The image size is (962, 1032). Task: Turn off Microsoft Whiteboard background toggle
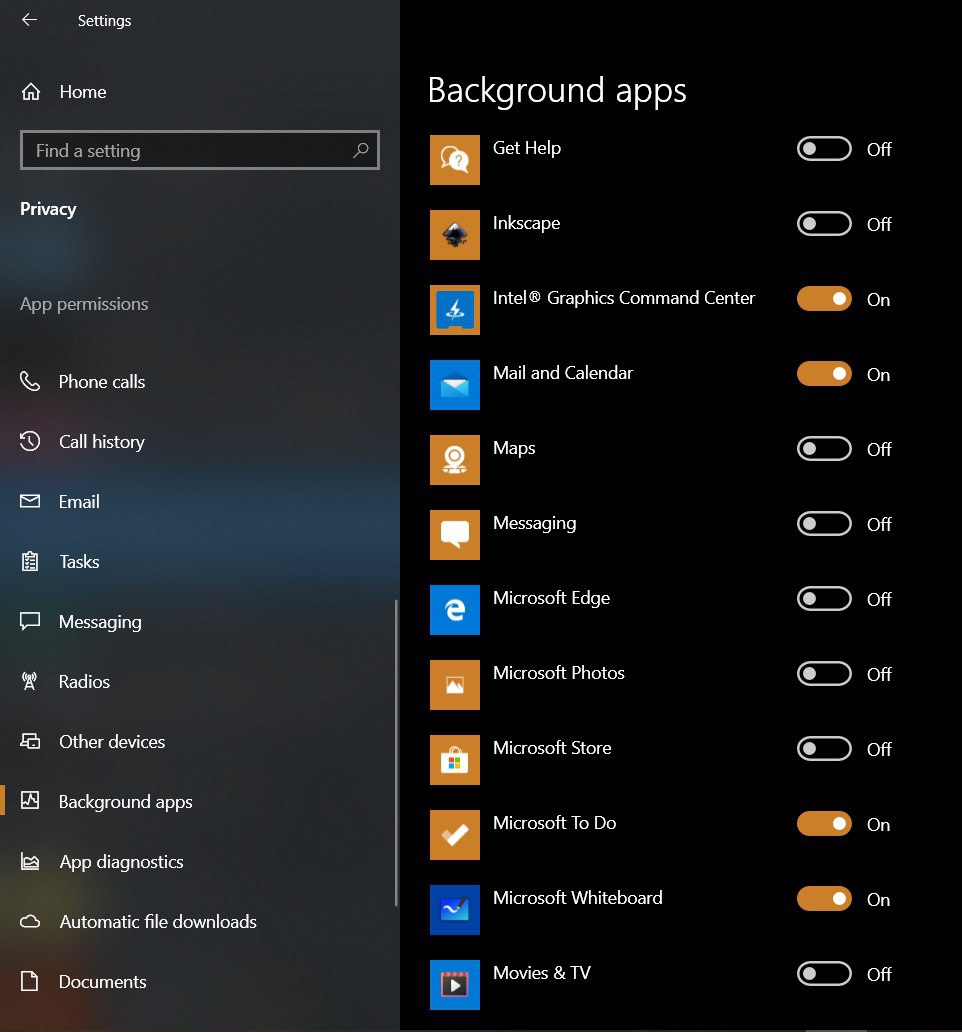(x=824, y=899)
